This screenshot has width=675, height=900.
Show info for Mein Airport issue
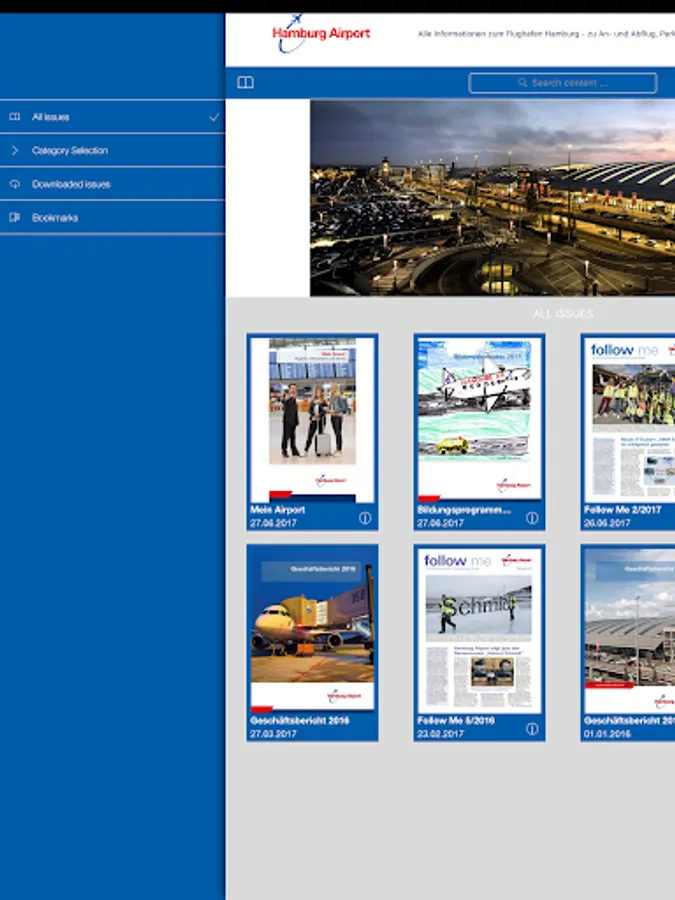point(365,518)
